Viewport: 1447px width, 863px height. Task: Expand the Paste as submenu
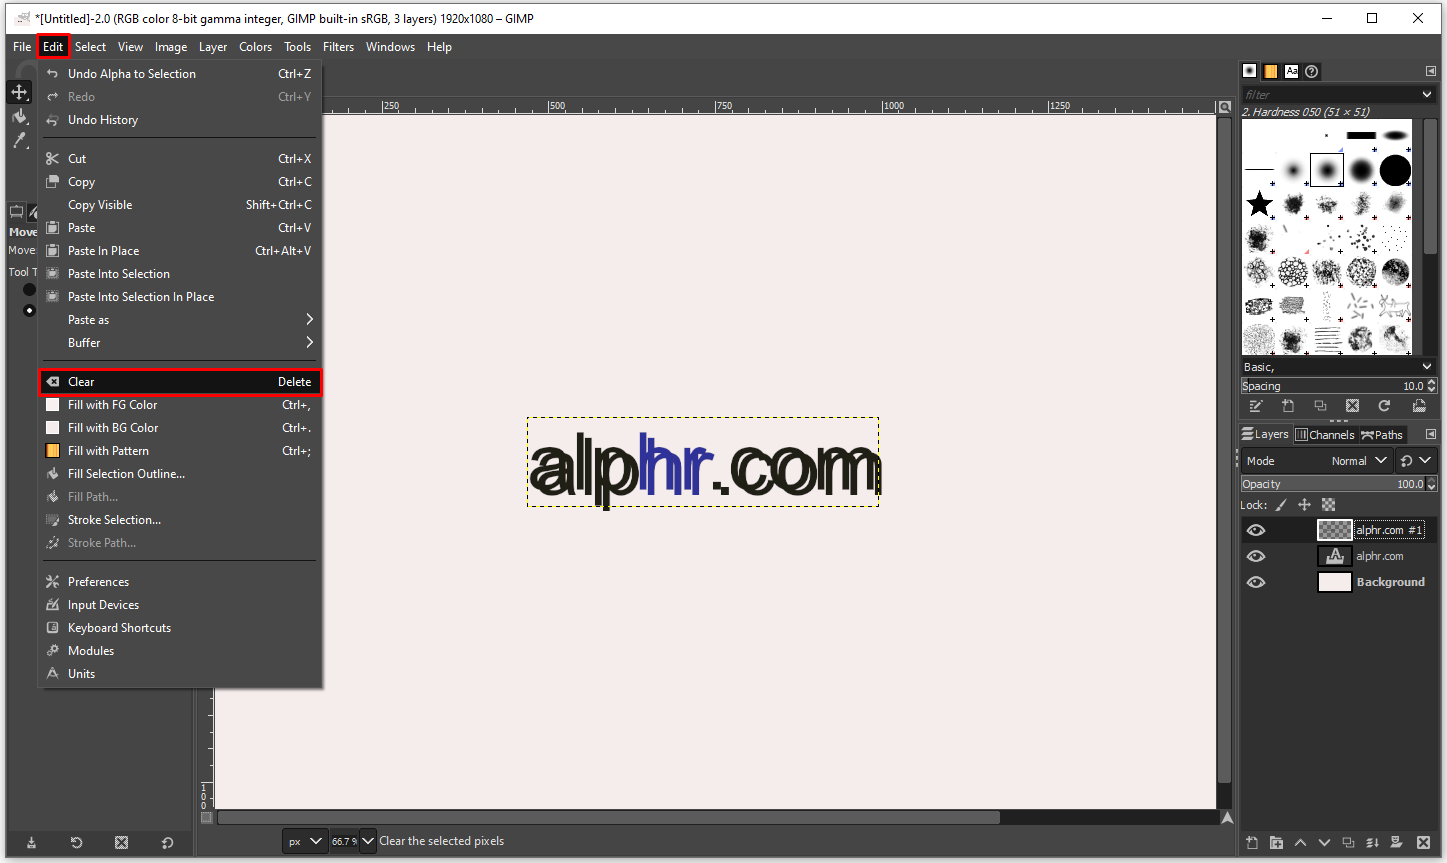[180, 320]
